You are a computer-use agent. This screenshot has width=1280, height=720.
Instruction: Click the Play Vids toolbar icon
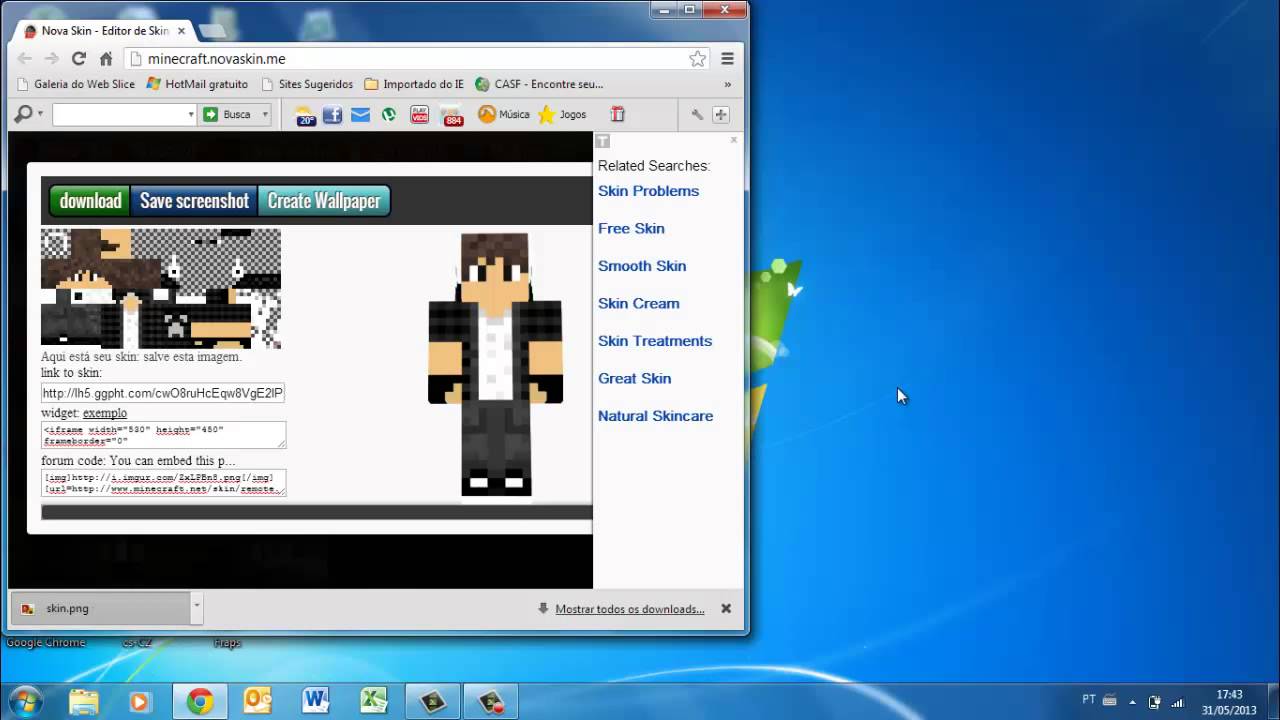[x=420, y=115]
